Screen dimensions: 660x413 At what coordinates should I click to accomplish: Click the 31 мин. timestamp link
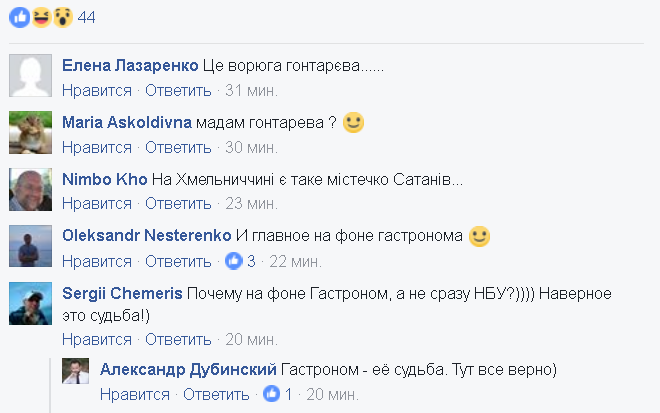coord(251,91)
